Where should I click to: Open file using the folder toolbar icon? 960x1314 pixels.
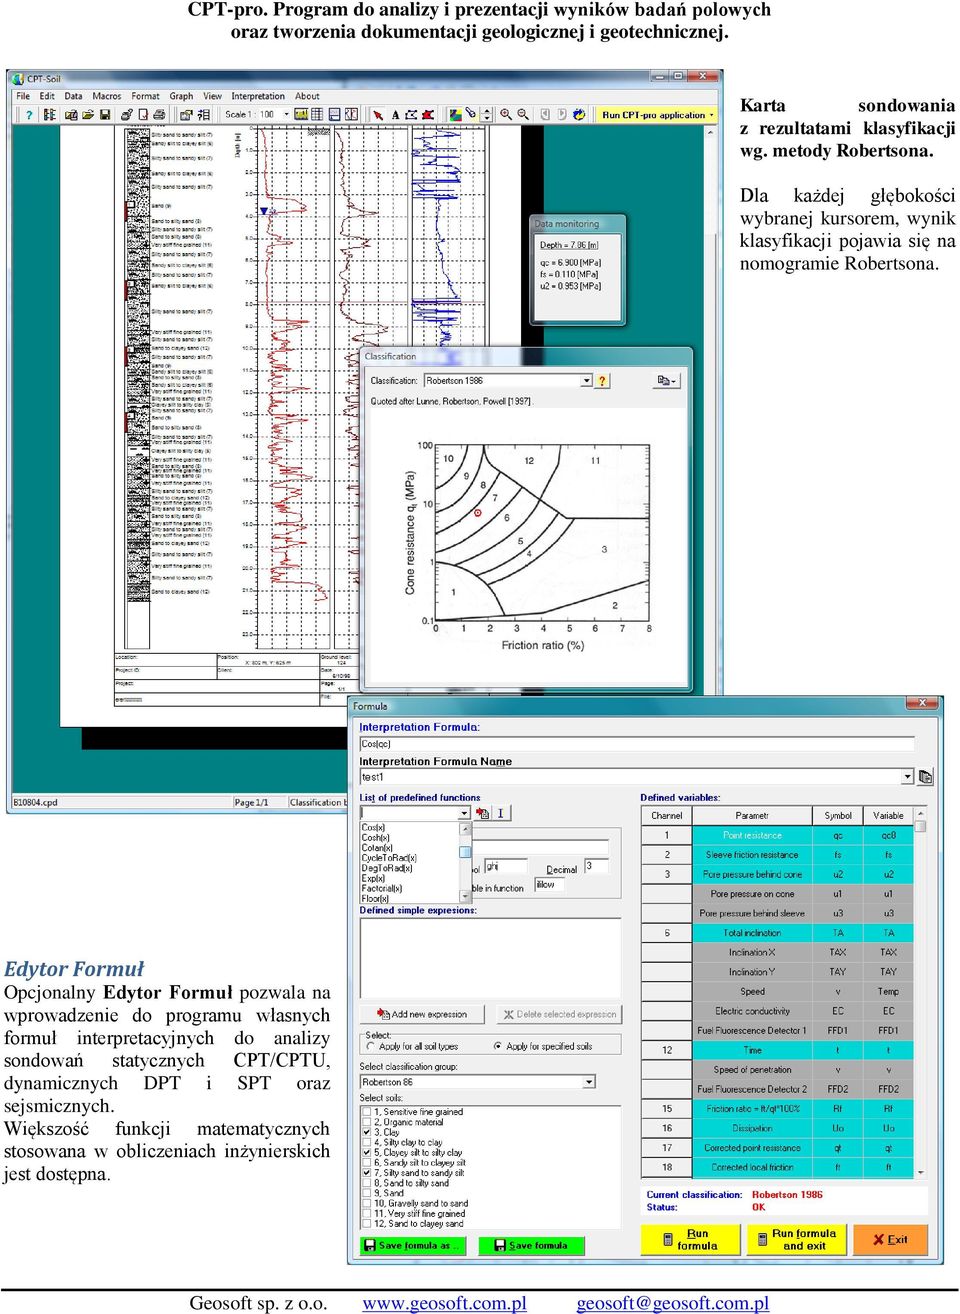[x=87, y=115]
